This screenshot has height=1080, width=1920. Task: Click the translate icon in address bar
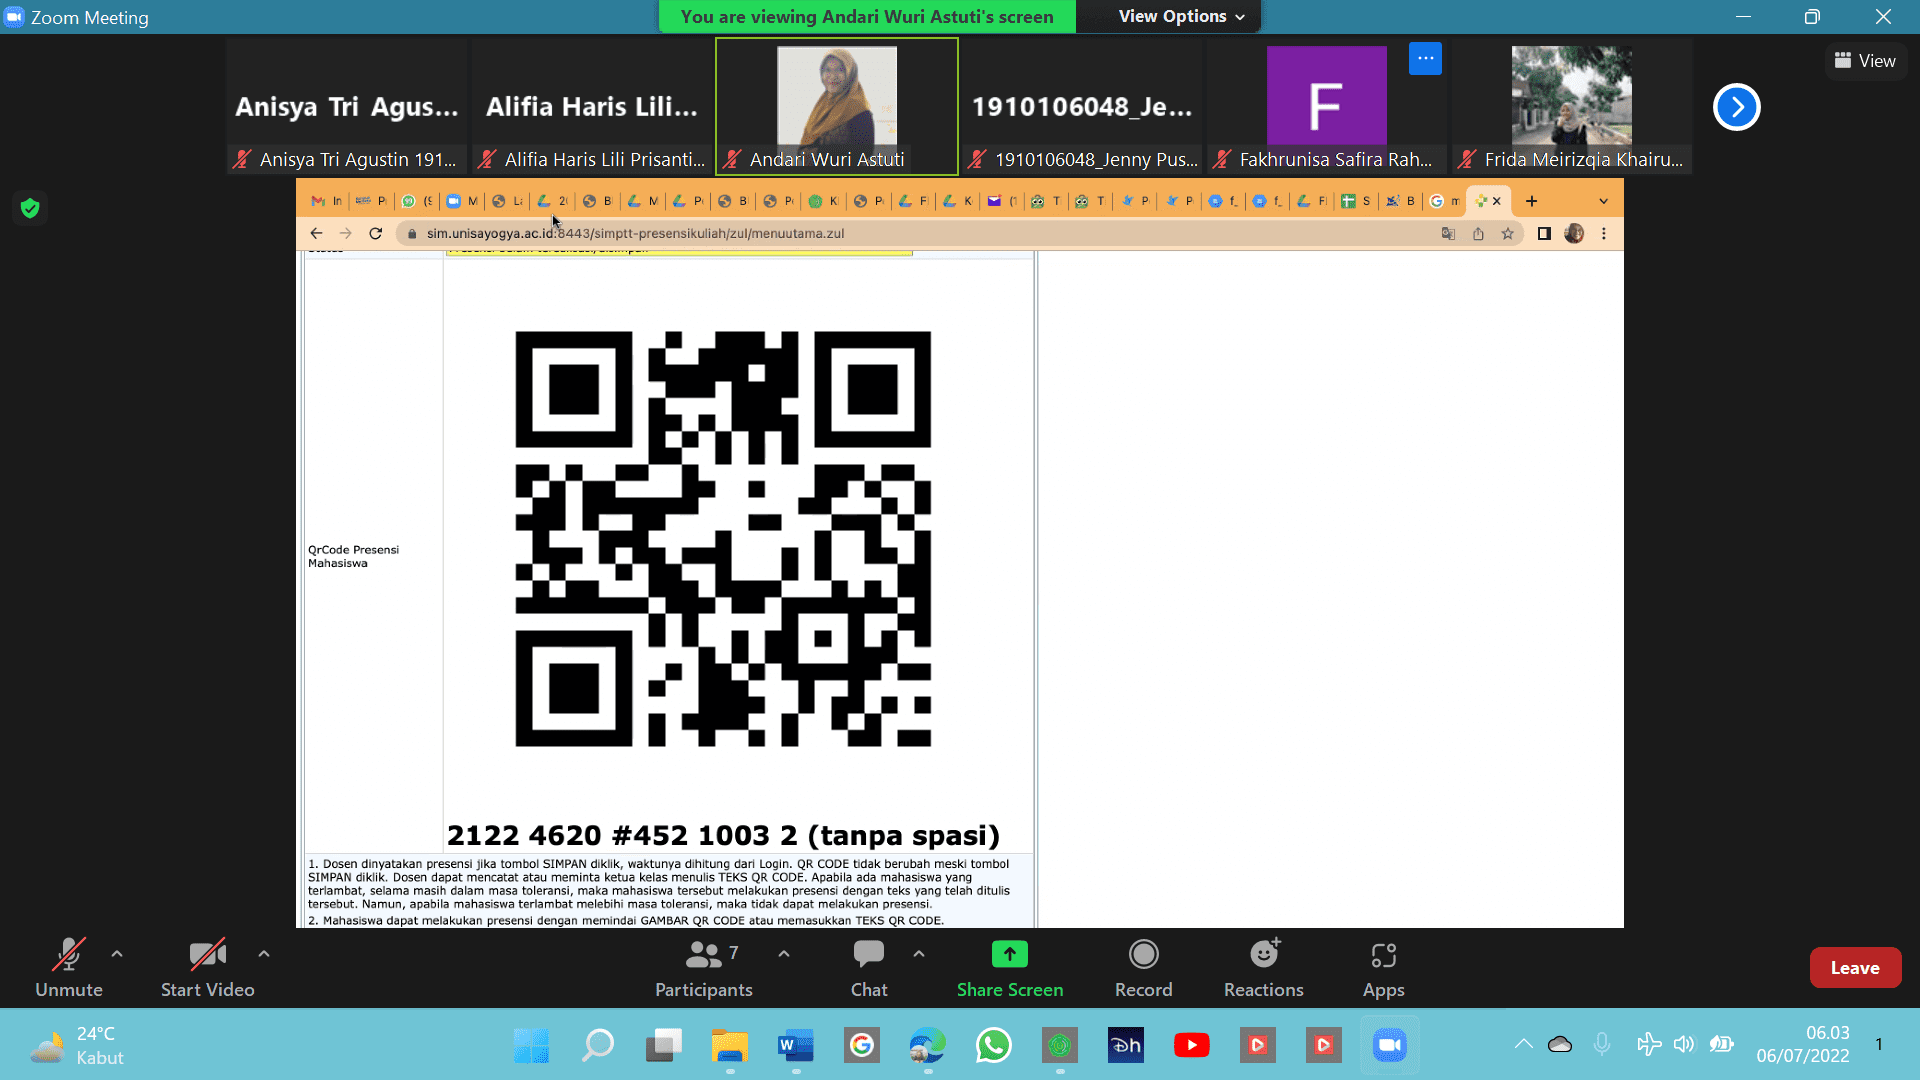[1448, 234]
